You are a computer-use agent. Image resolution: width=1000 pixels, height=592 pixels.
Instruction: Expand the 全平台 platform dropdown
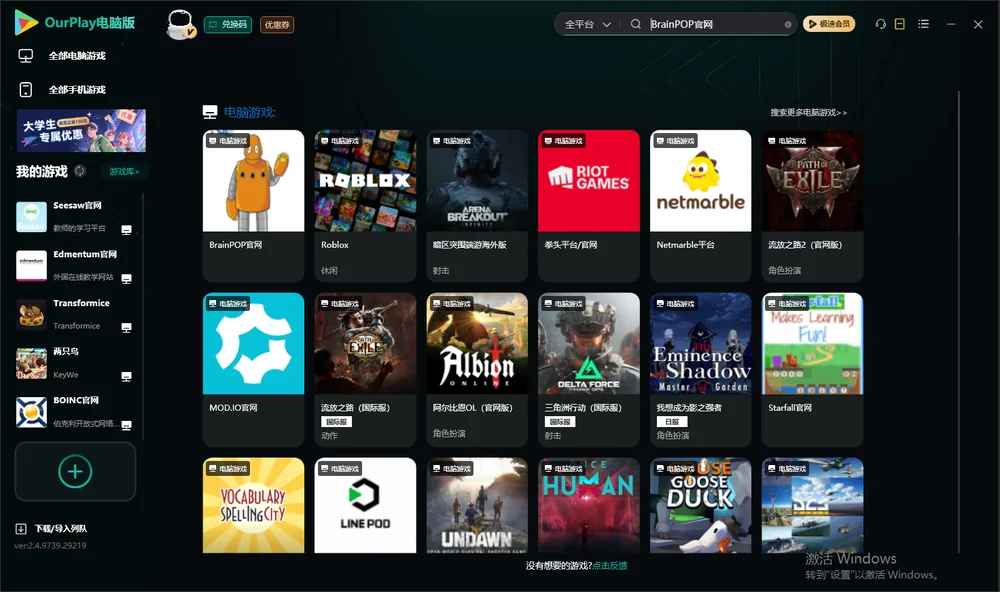587,24
